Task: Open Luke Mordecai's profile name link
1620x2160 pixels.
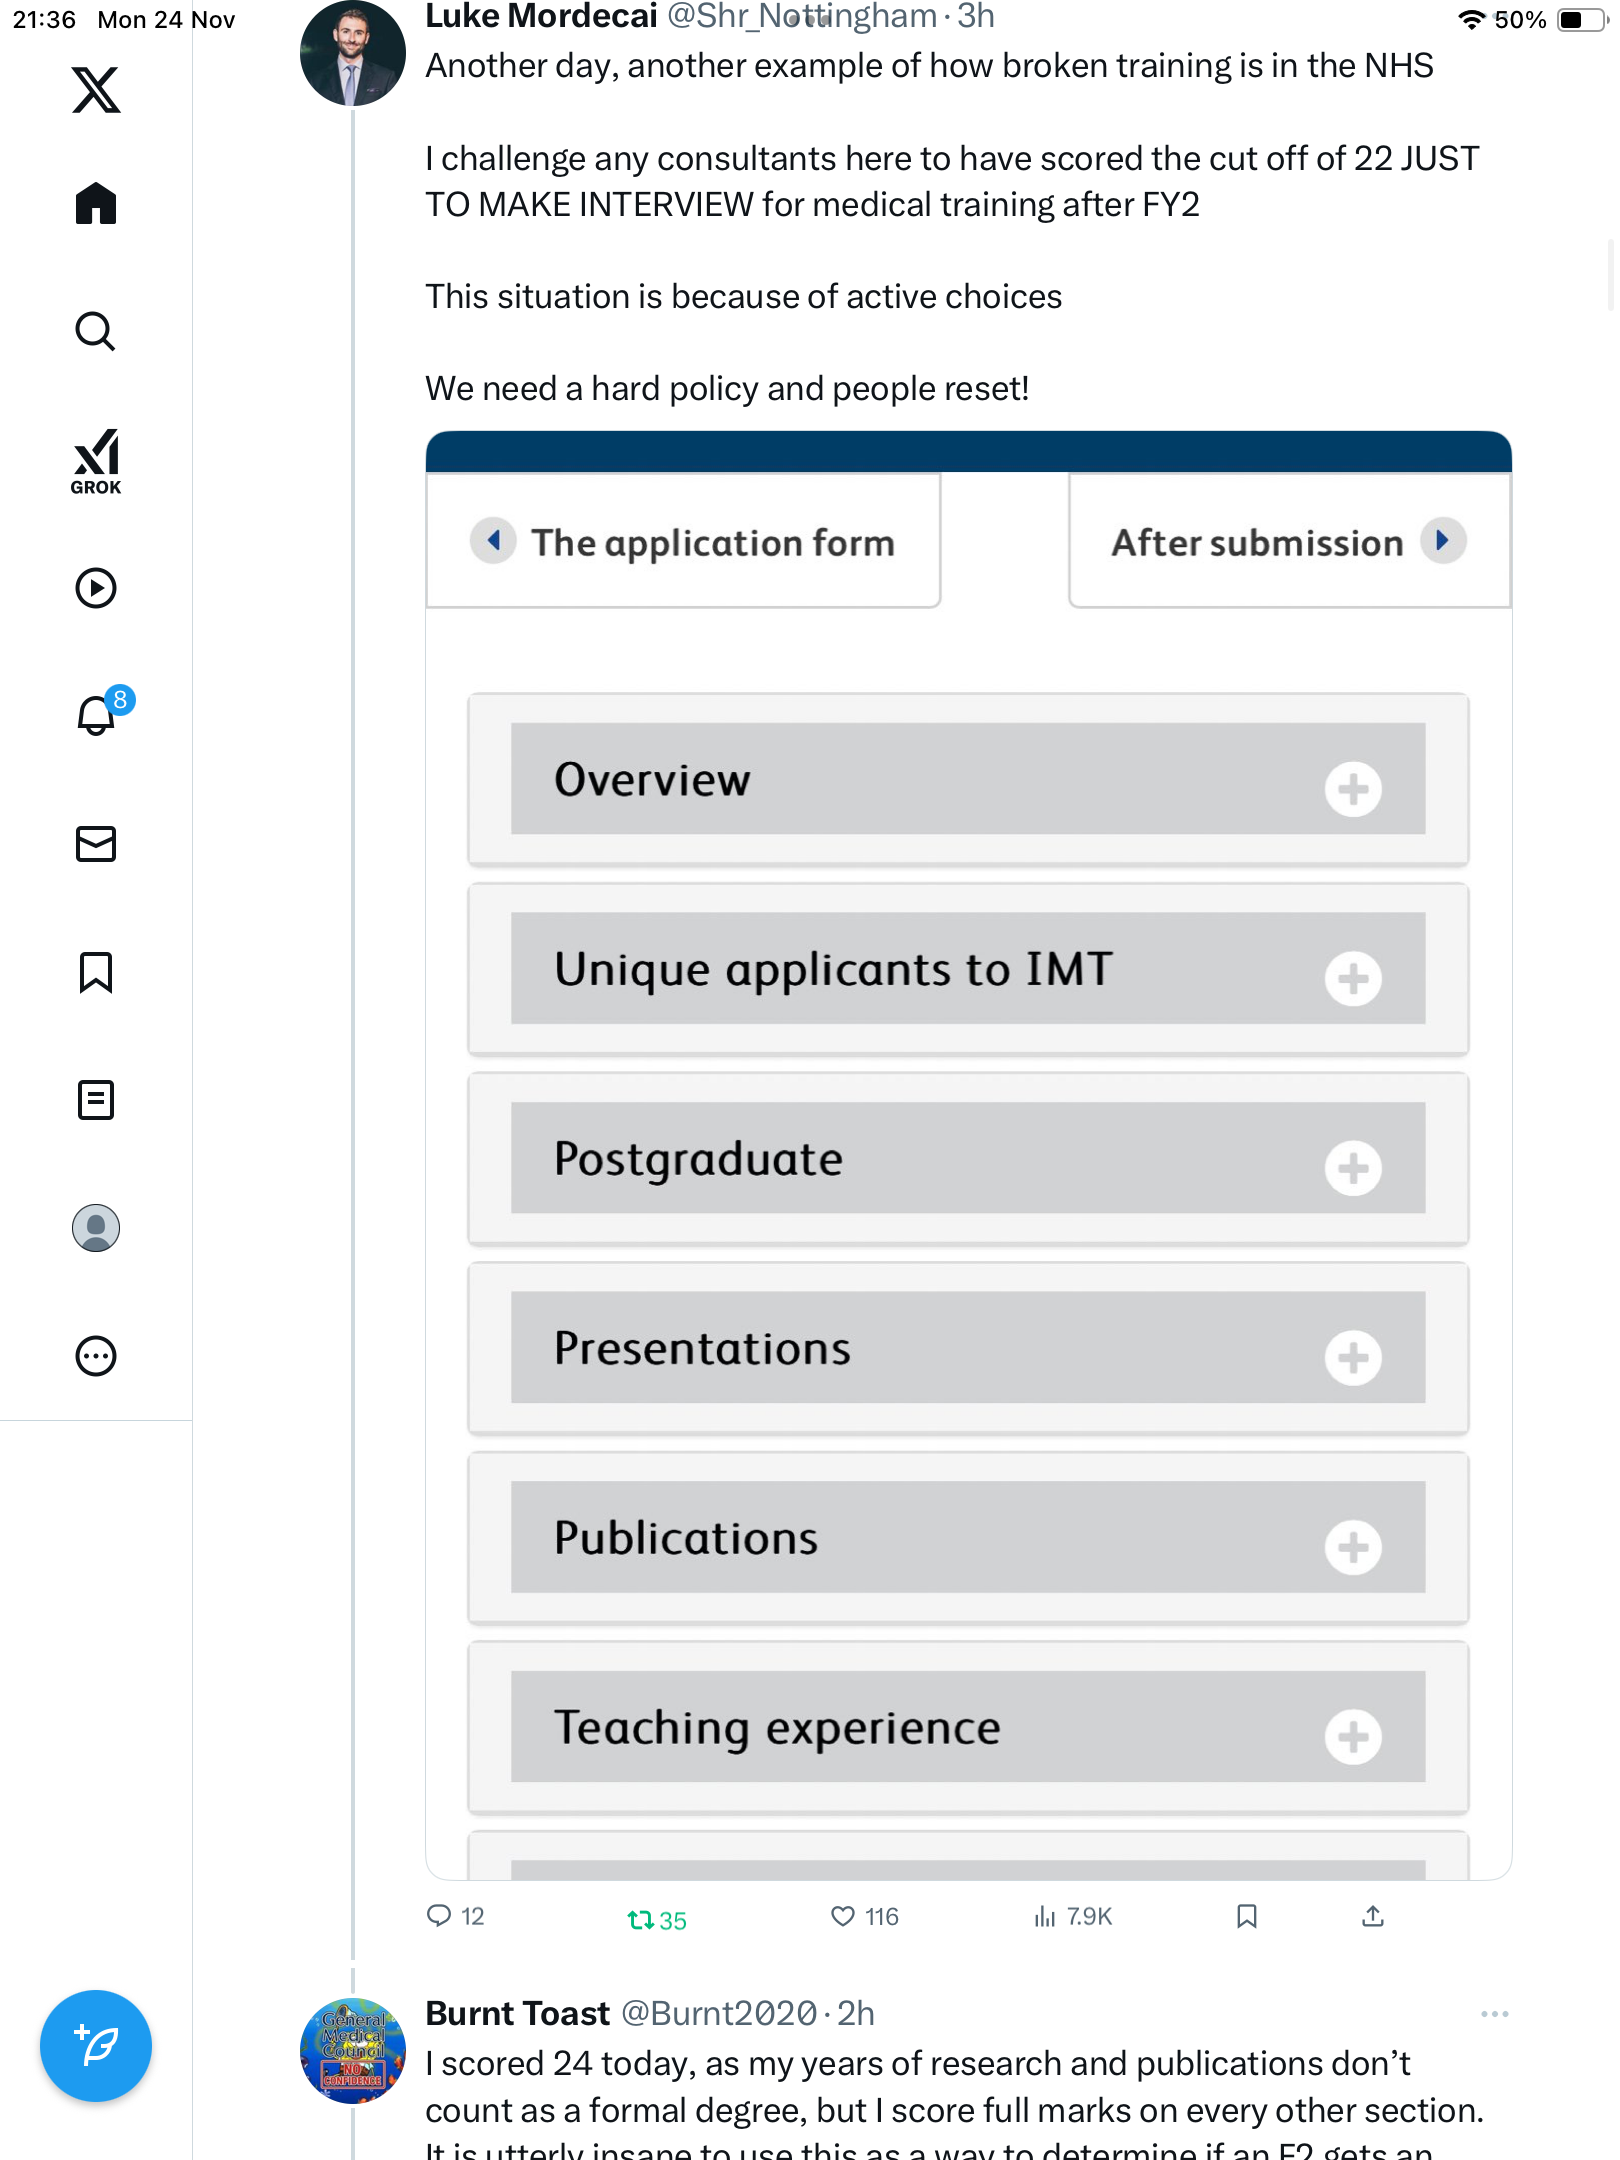Action: [x=541, y=16]
